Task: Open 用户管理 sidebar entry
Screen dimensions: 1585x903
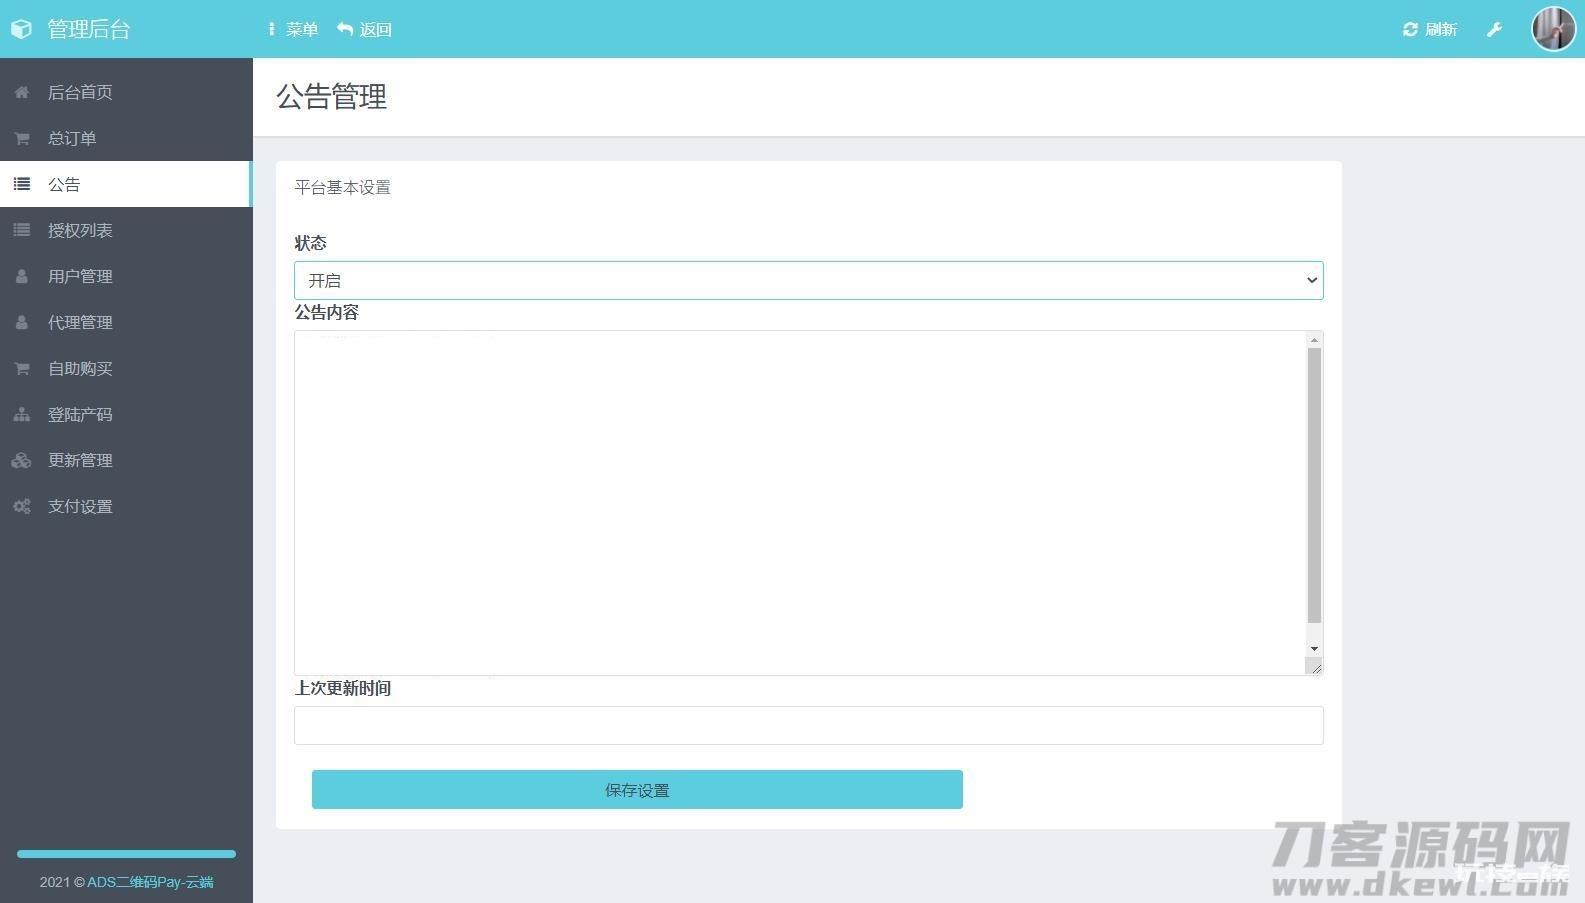Action: click(x=126, y=276)
